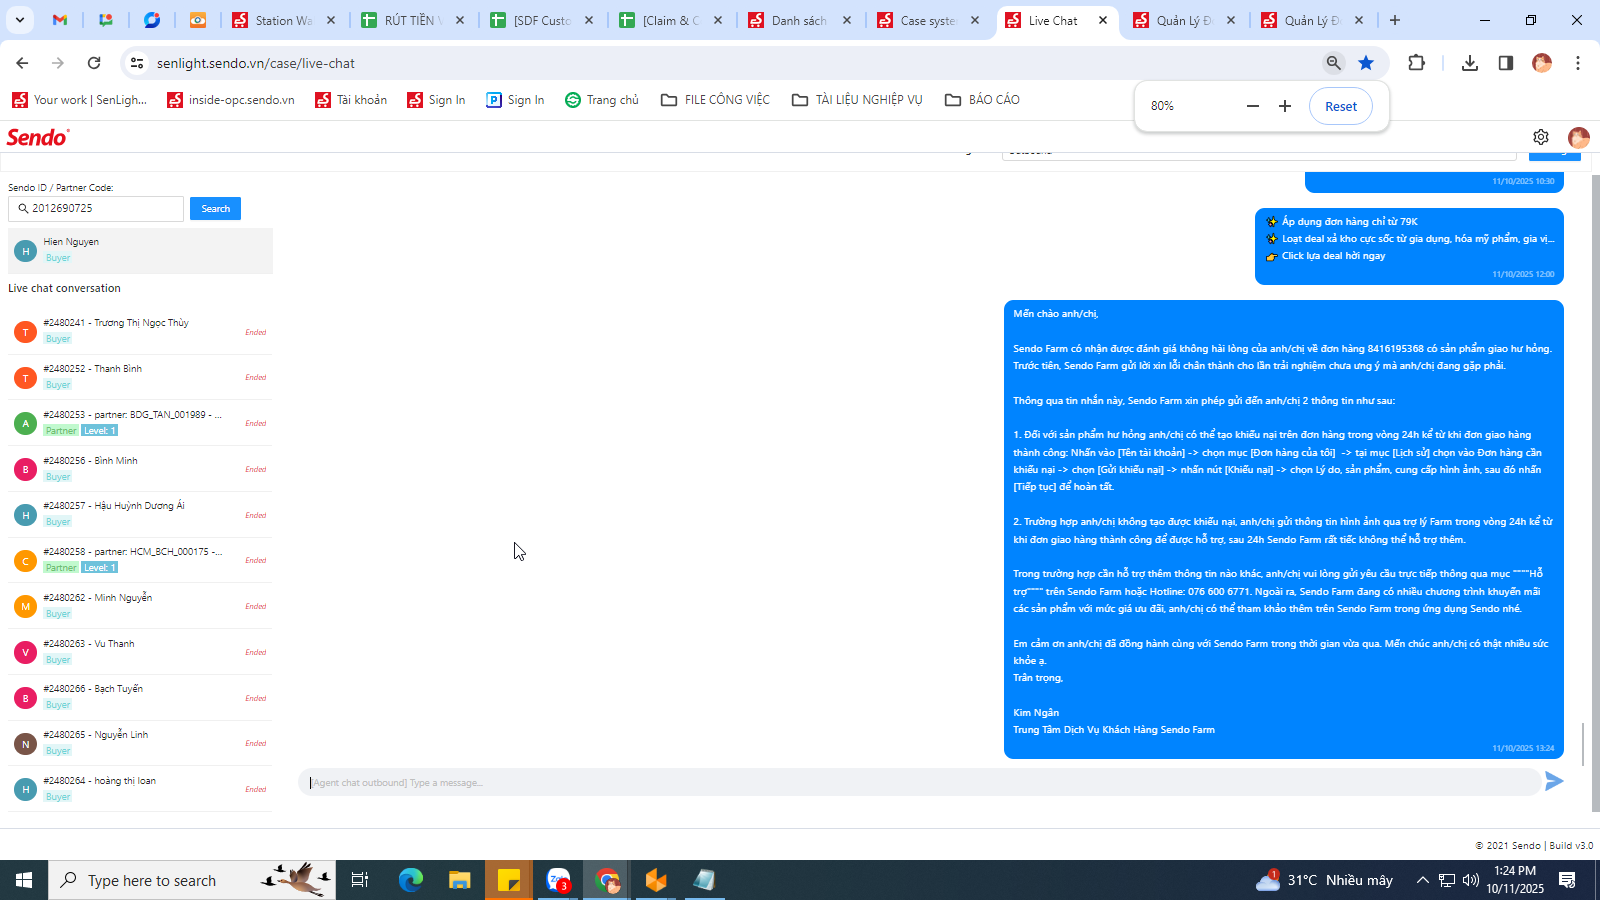Open the Danh sách tab

[800, 20]
